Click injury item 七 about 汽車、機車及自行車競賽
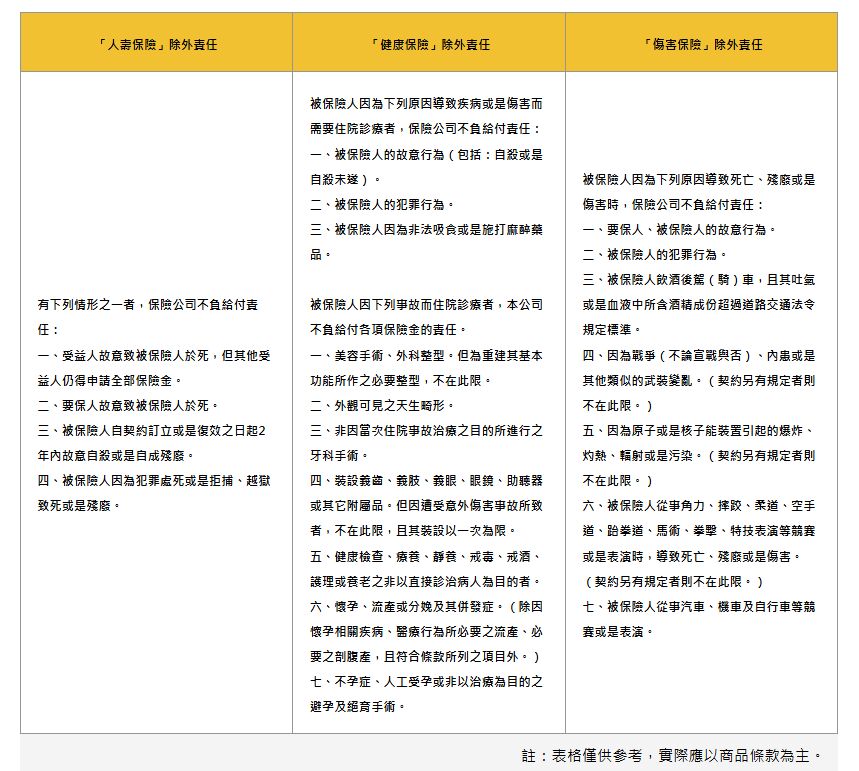 coord(699,606)
